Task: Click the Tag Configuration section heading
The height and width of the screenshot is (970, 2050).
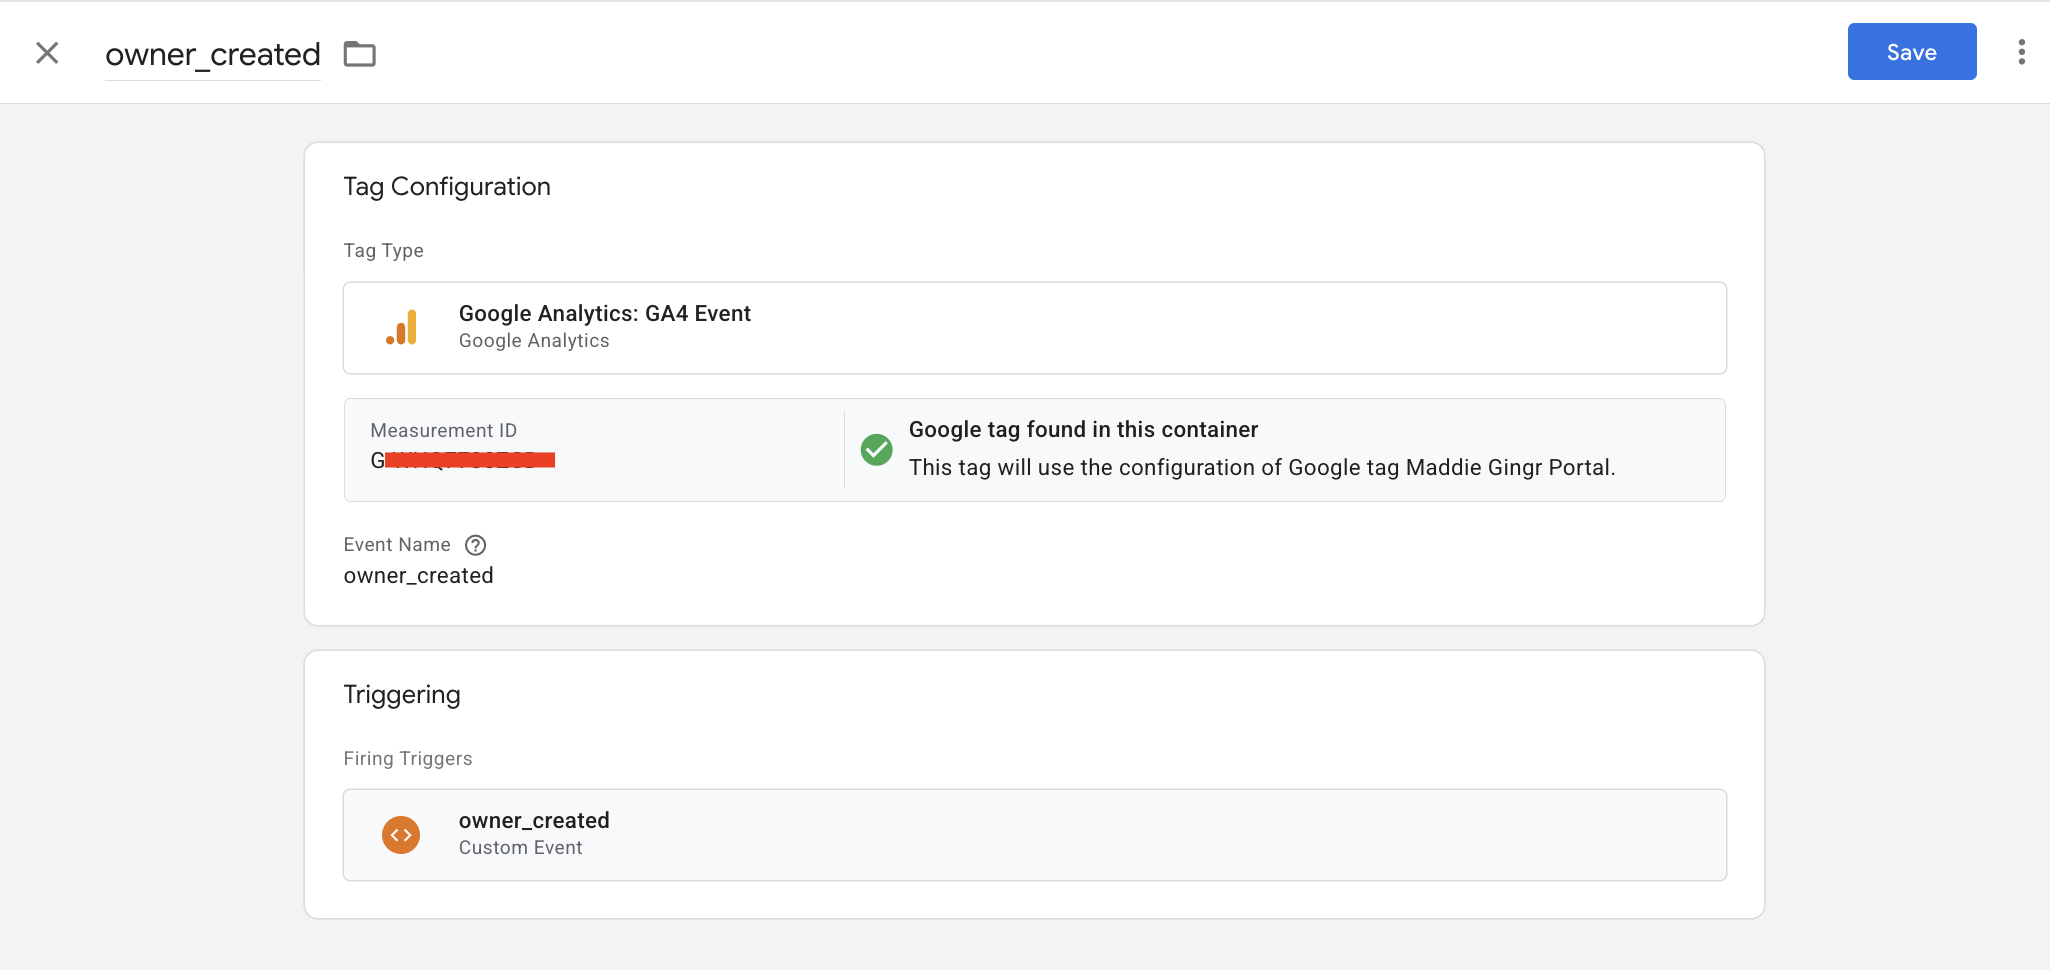Action: click(447, 187)
